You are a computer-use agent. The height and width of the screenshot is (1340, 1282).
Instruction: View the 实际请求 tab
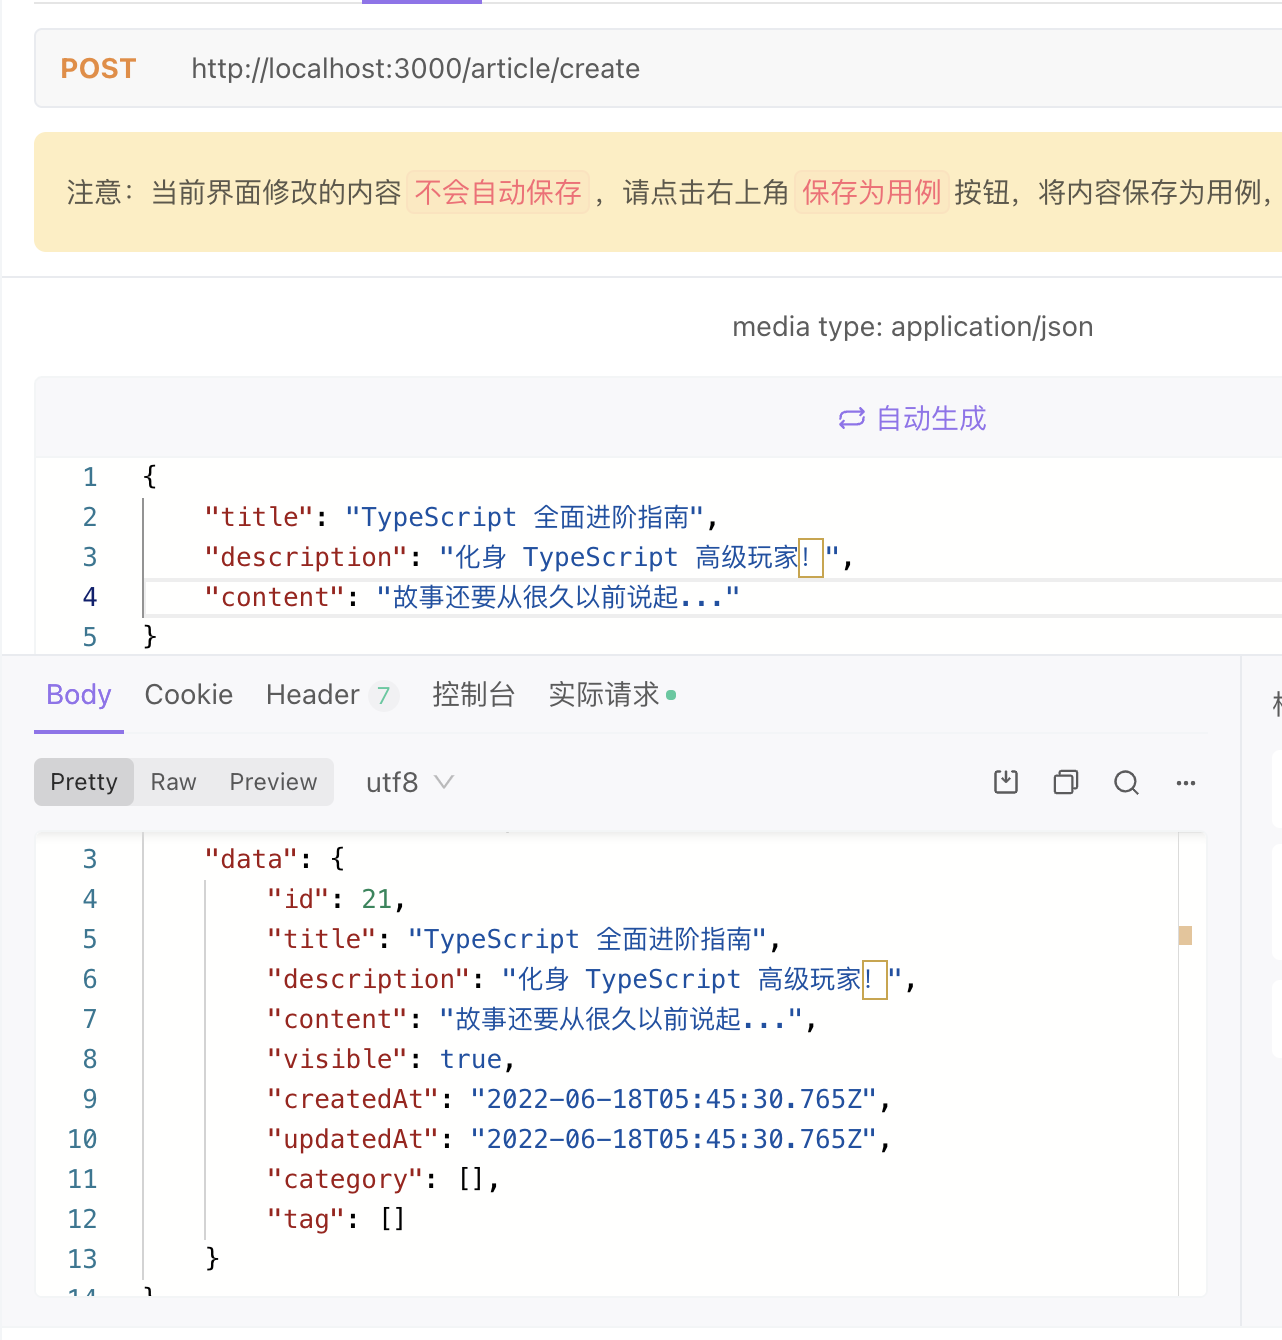[x=604, y=695]
